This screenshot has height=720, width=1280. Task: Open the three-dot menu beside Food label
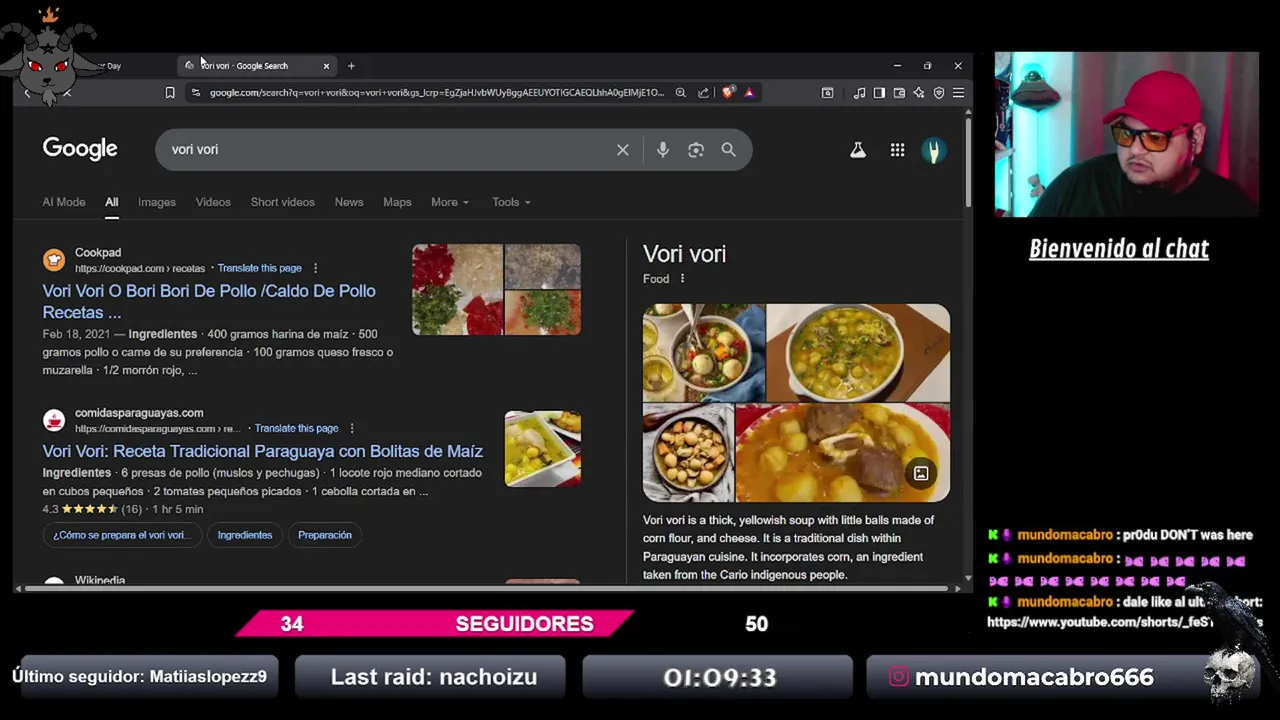[x=682, y=279]
